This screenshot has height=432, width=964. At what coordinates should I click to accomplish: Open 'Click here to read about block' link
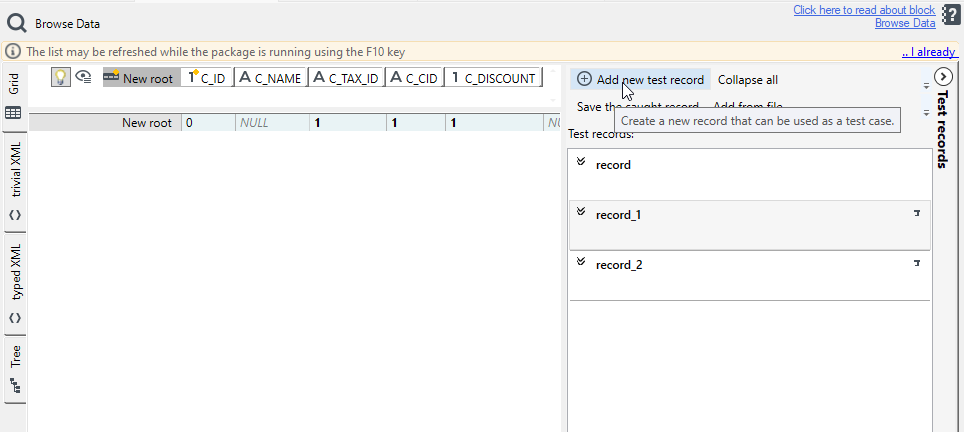pos(864,10)
